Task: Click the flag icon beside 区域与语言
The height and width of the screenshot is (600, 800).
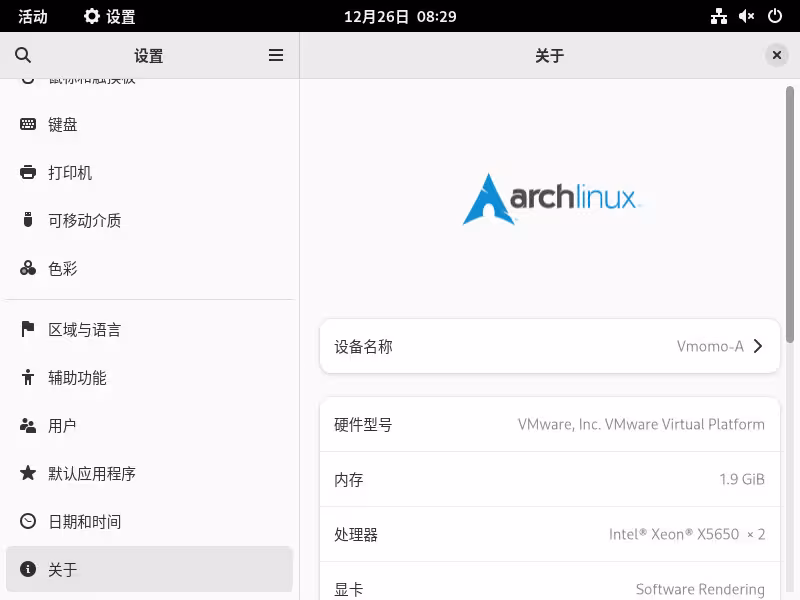Action: [28, 329]
